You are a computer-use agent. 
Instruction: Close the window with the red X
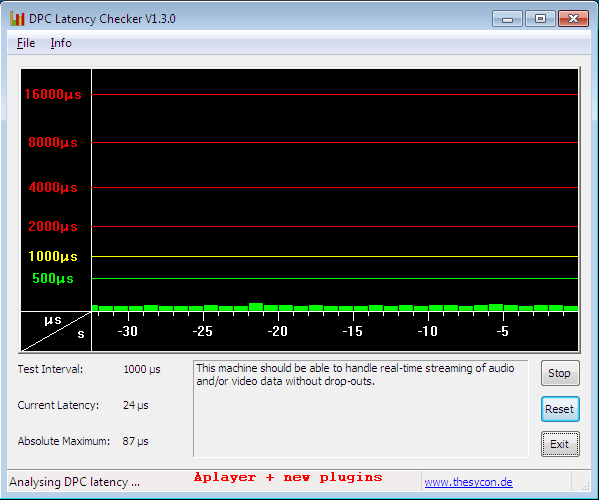(x=573, y=19)
